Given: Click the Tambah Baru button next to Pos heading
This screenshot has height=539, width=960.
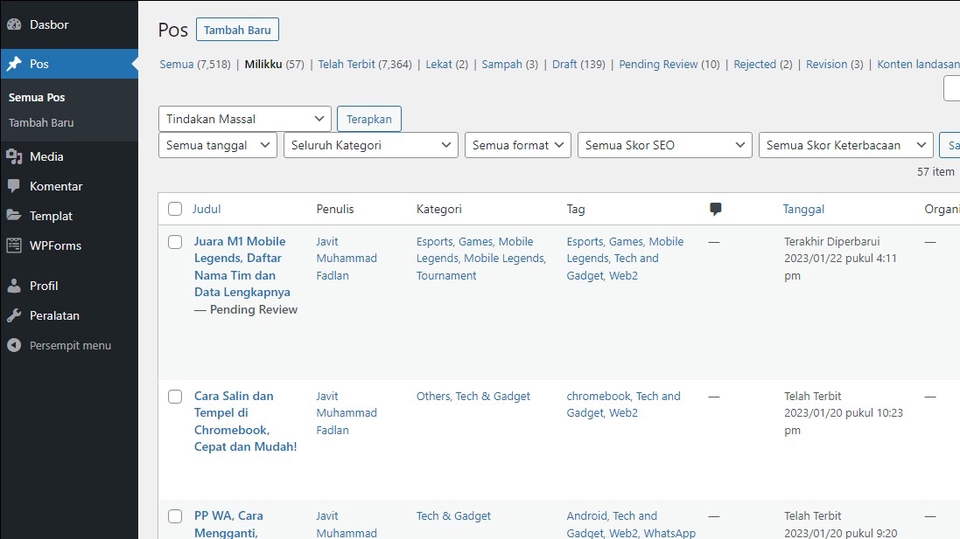Looking at the screenshot, I should pos(237,30).
